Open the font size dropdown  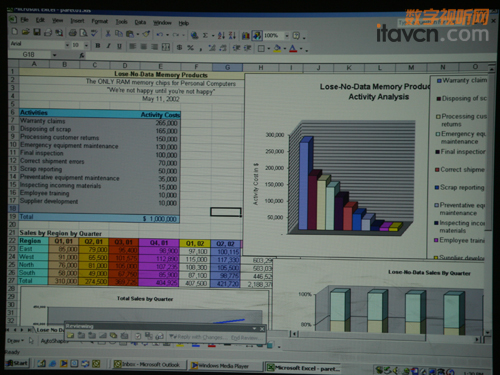86,45
